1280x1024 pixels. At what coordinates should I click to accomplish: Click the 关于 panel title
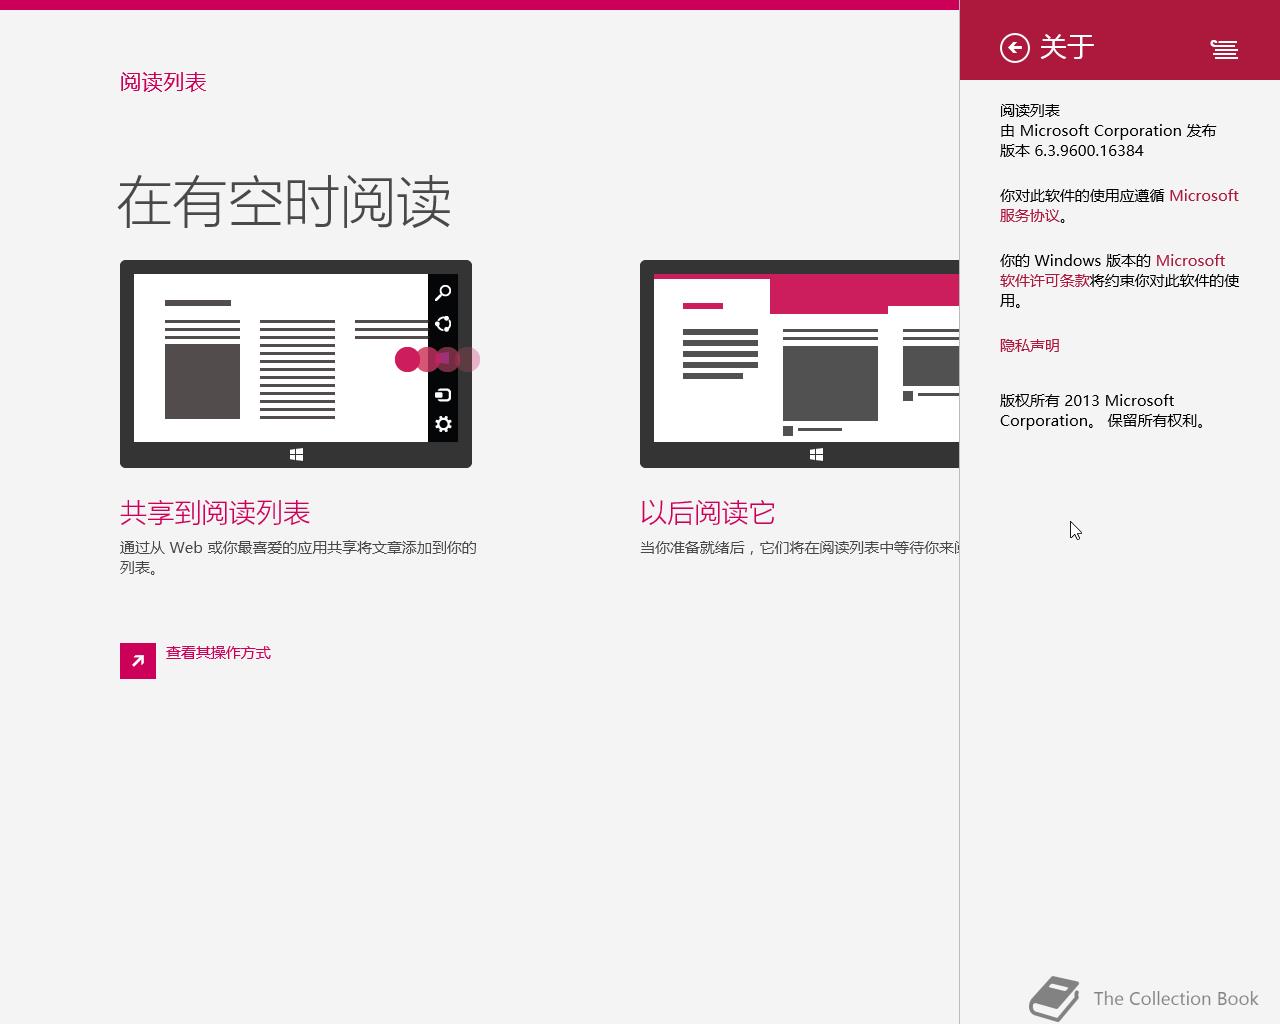click(1067, 47)
